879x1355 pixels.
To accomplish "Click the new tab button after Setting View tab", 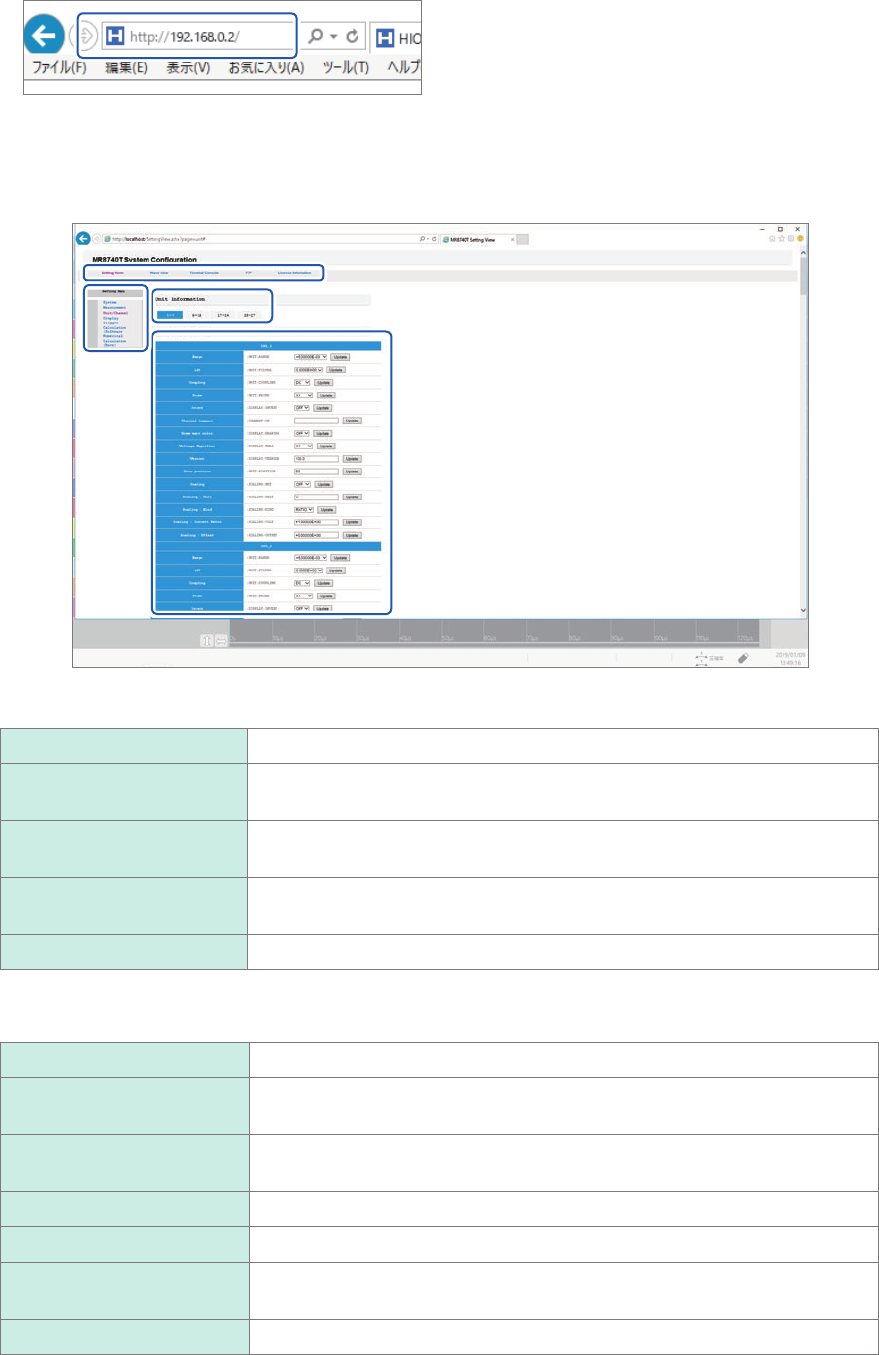I will pos(522,239).
